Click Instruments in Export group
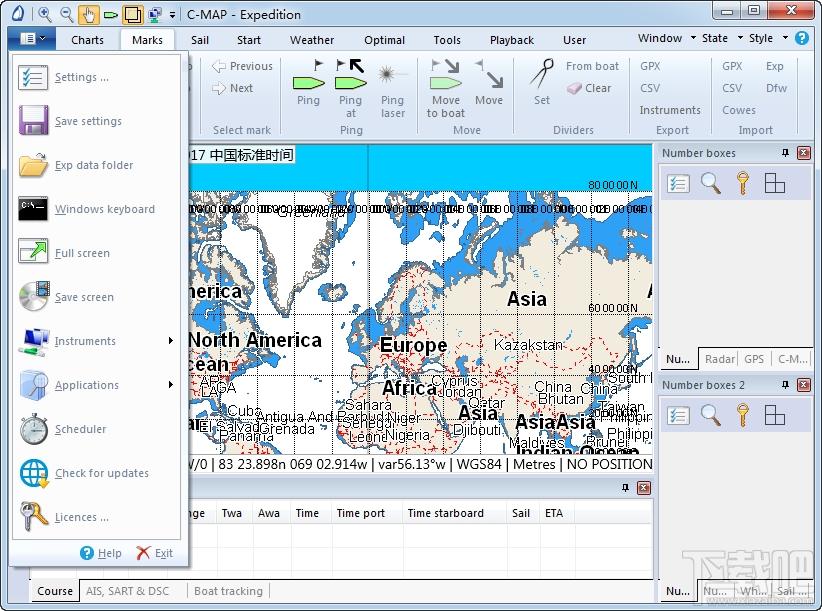Screen dimensions: 822x611 [670, 110]
